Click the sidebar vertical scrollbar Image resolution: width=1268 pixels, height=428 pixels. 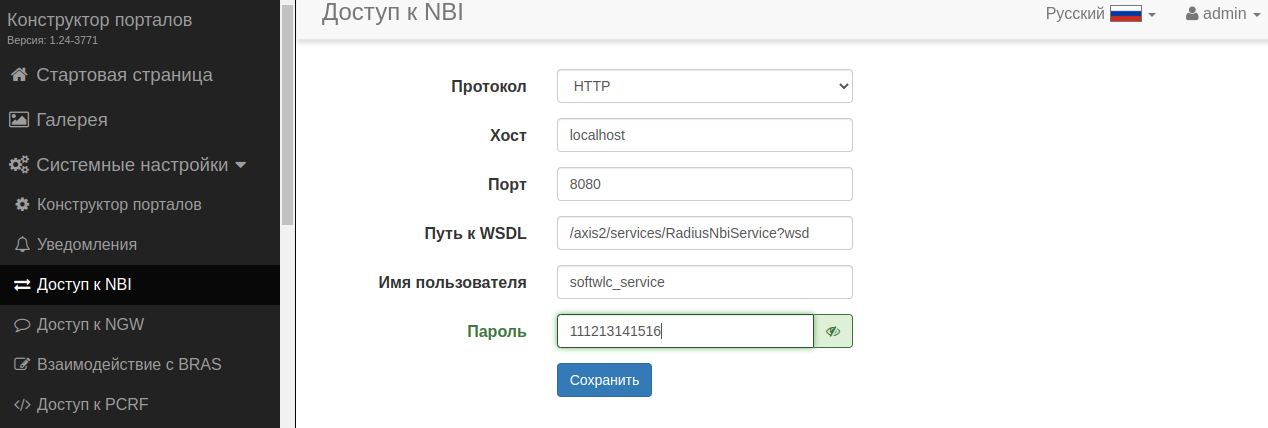(287, 120)
